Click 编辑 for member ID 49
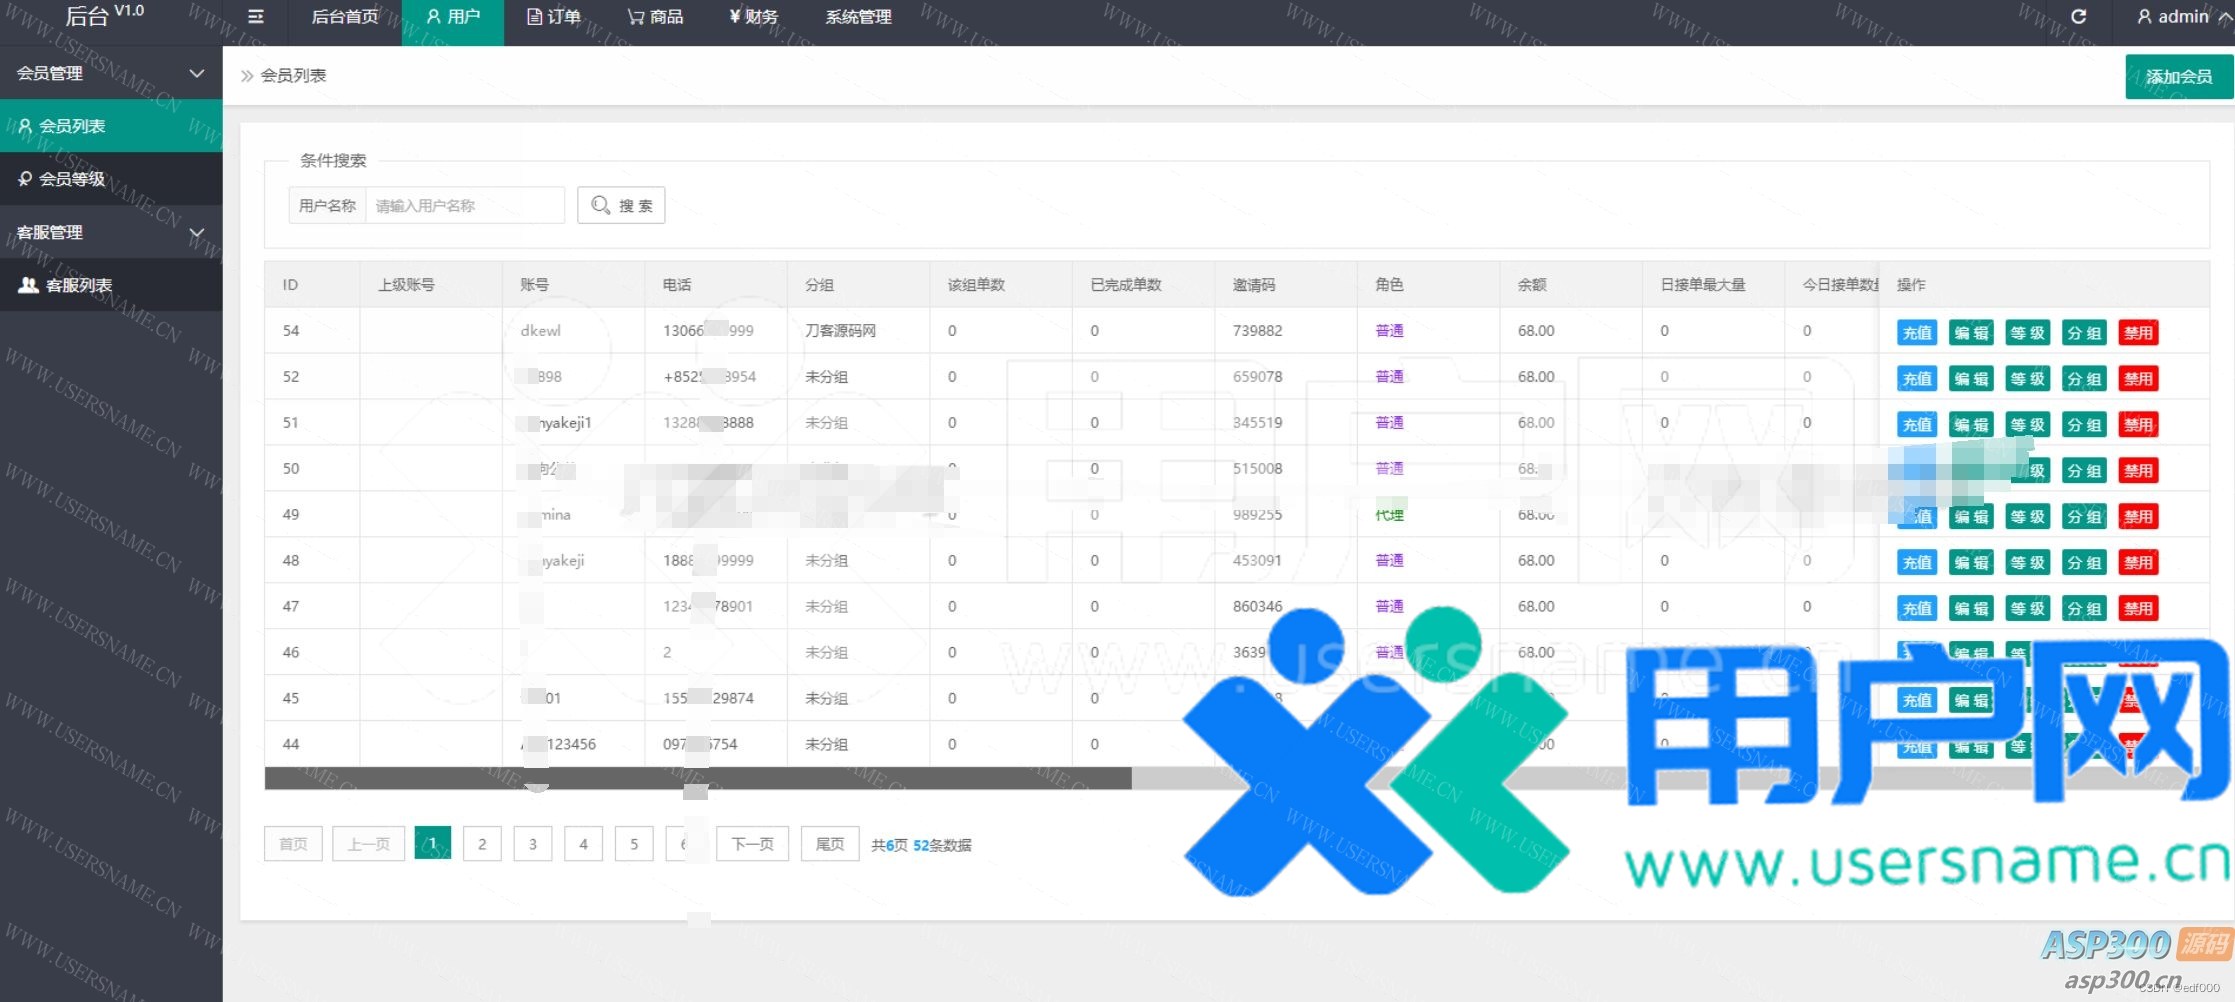The width and height of the screenshot is (2235, 1002). pyautogui.click(x=1972, y=517)
